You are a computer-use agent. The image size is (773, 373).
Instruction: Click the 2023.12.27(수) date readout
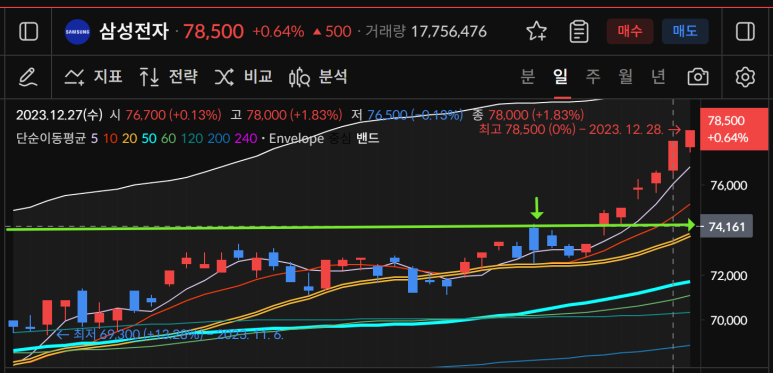(60, 115)
